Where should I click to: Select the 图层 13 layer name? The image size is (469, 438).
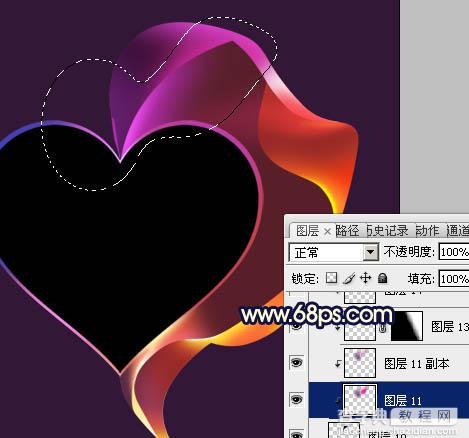450,327
